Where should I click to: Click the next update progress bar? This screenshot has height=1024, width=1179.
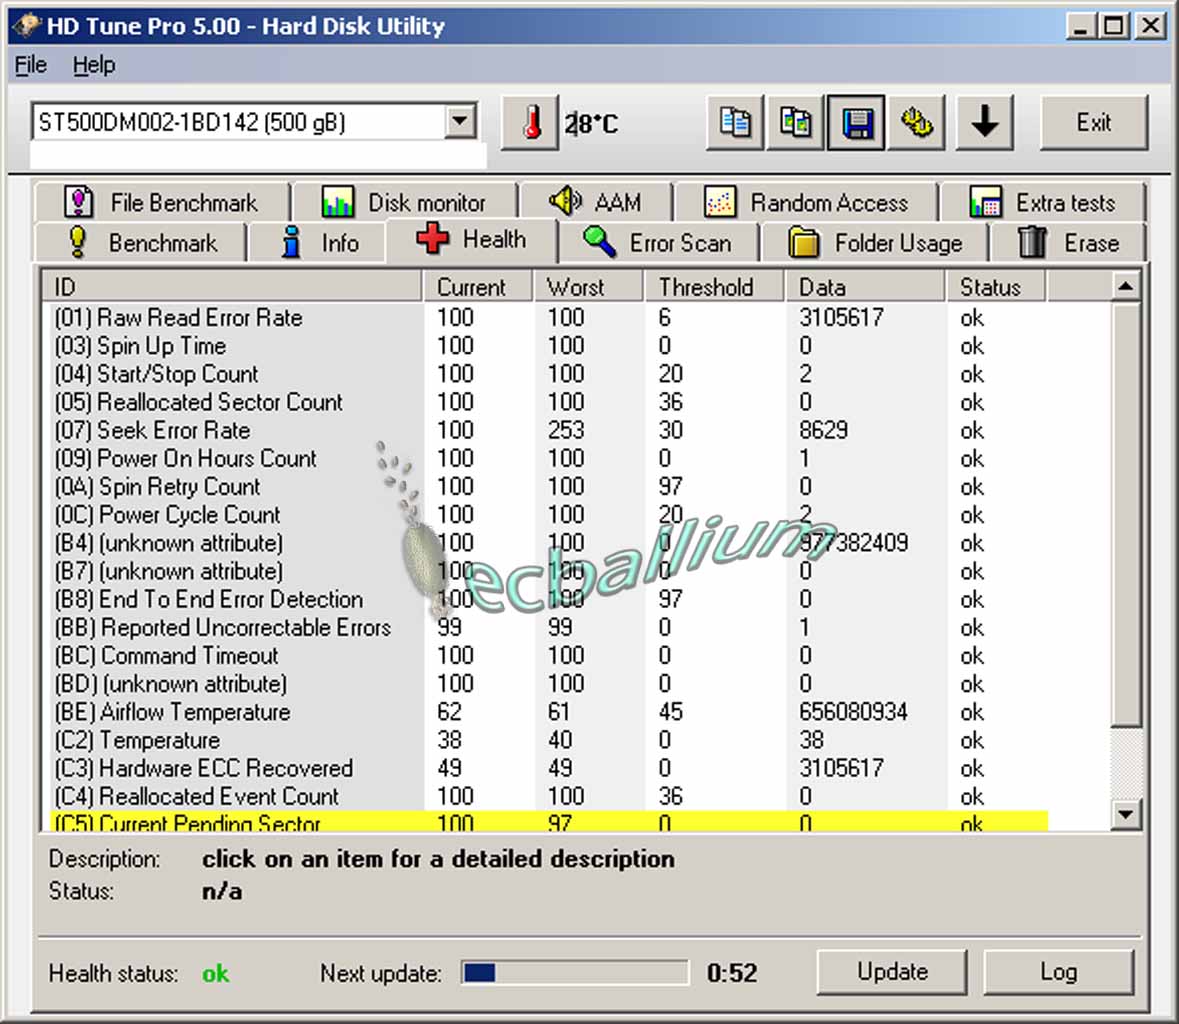[x=574, y=973]
